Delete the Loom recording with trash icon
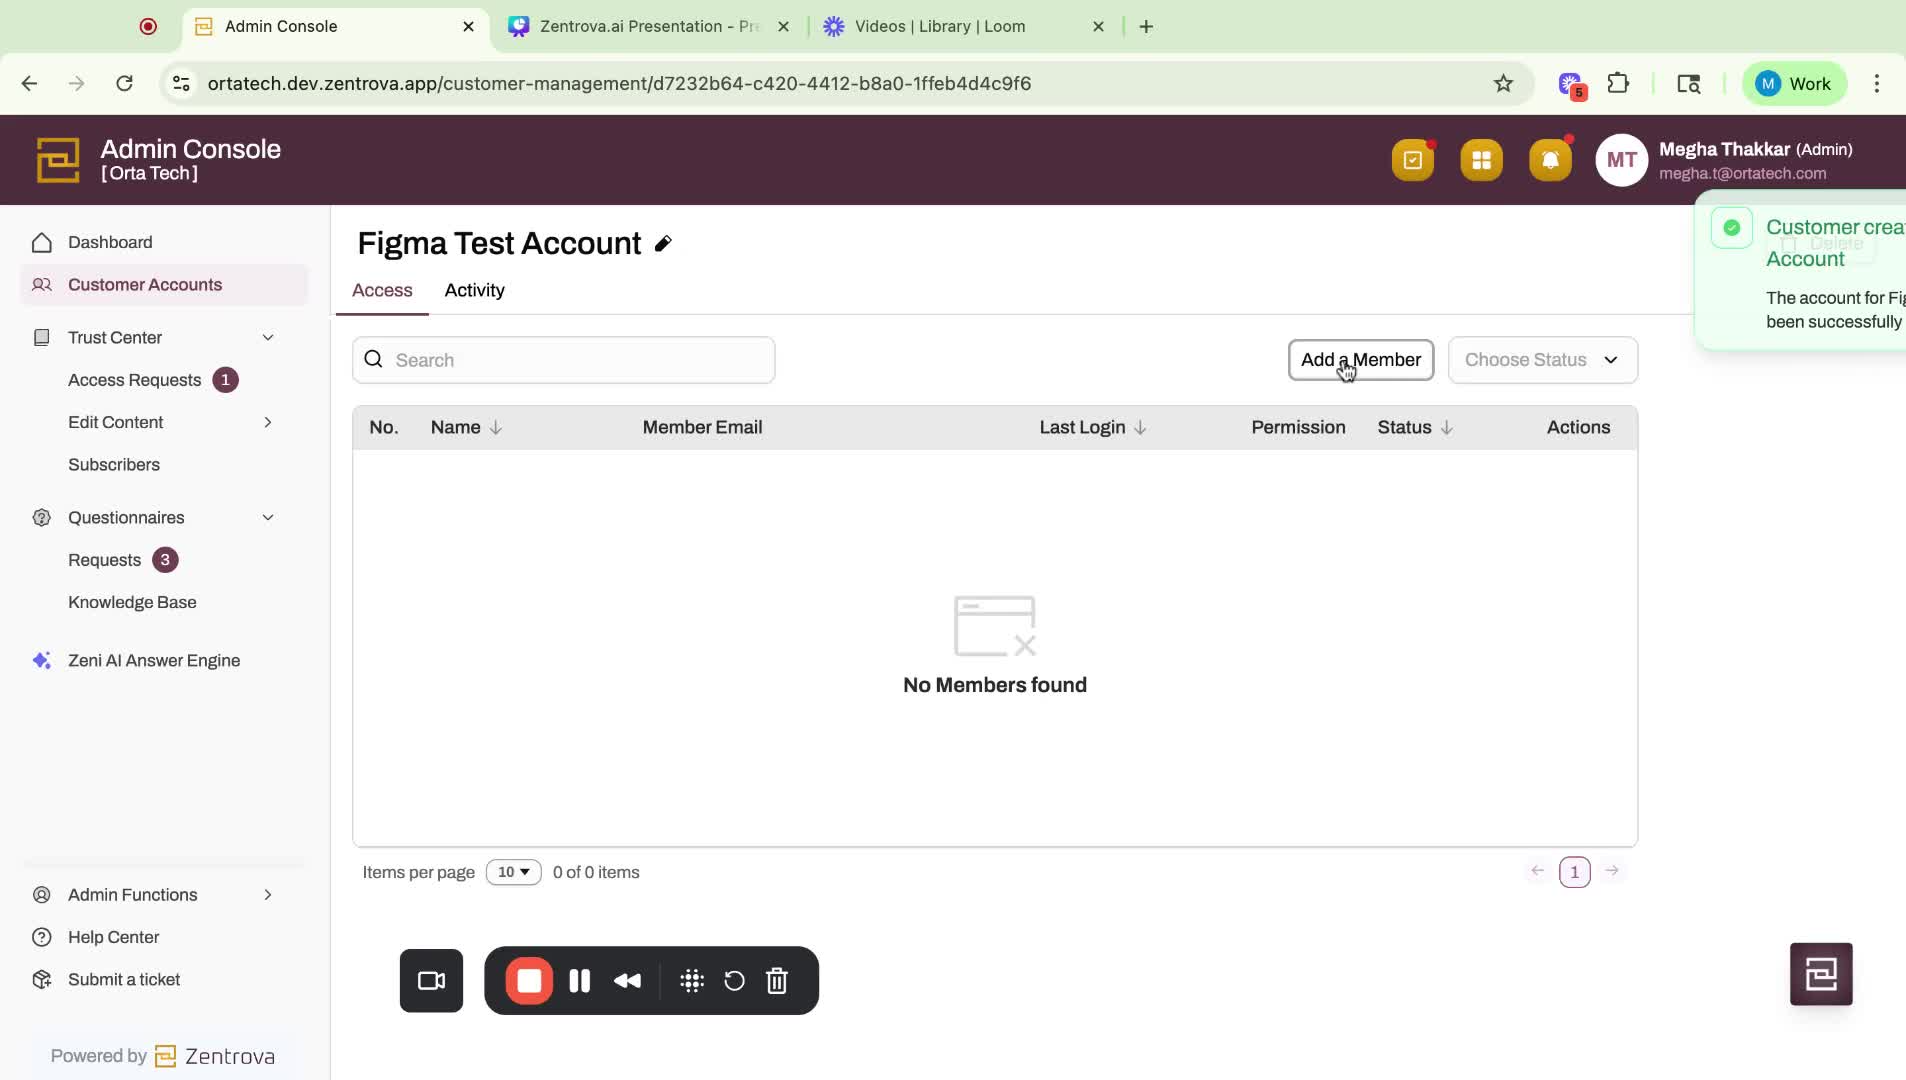Screen dimensions: 1906x1080 (x=777, y=981)
